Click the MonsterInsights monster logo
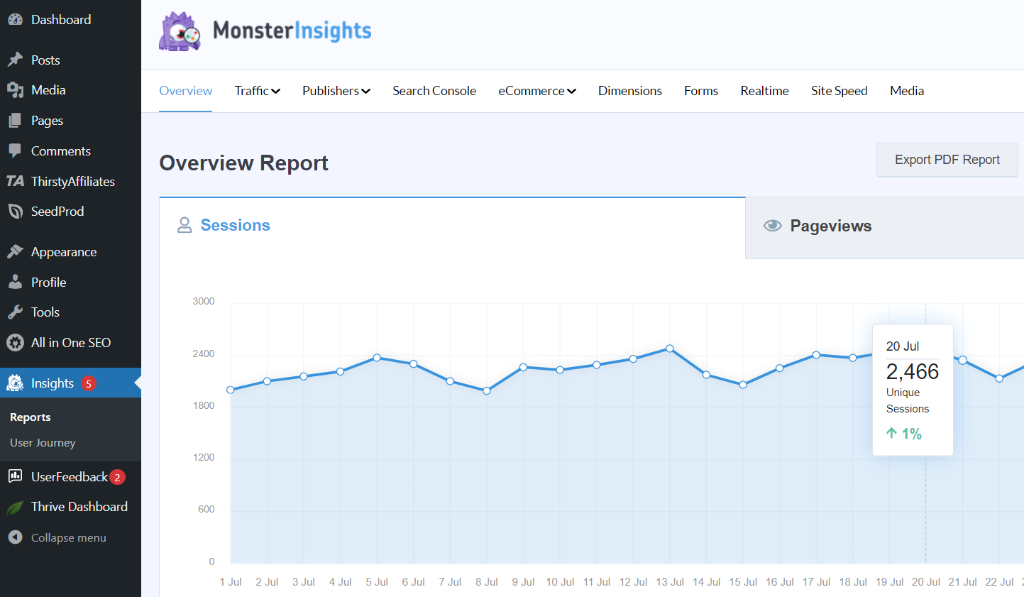Image resolution: width=1024 pixels, height=597 pixels. click(x=180, y=31)
